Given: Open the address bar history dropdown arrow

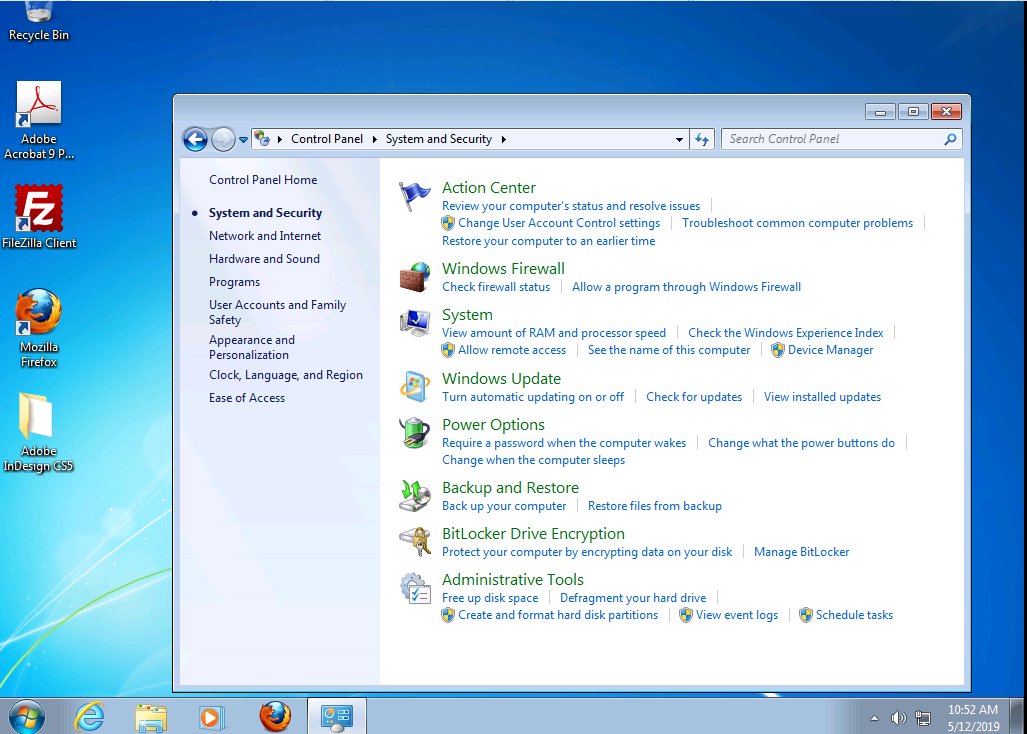Looking at the screenshot, I should tap(679, 139).
